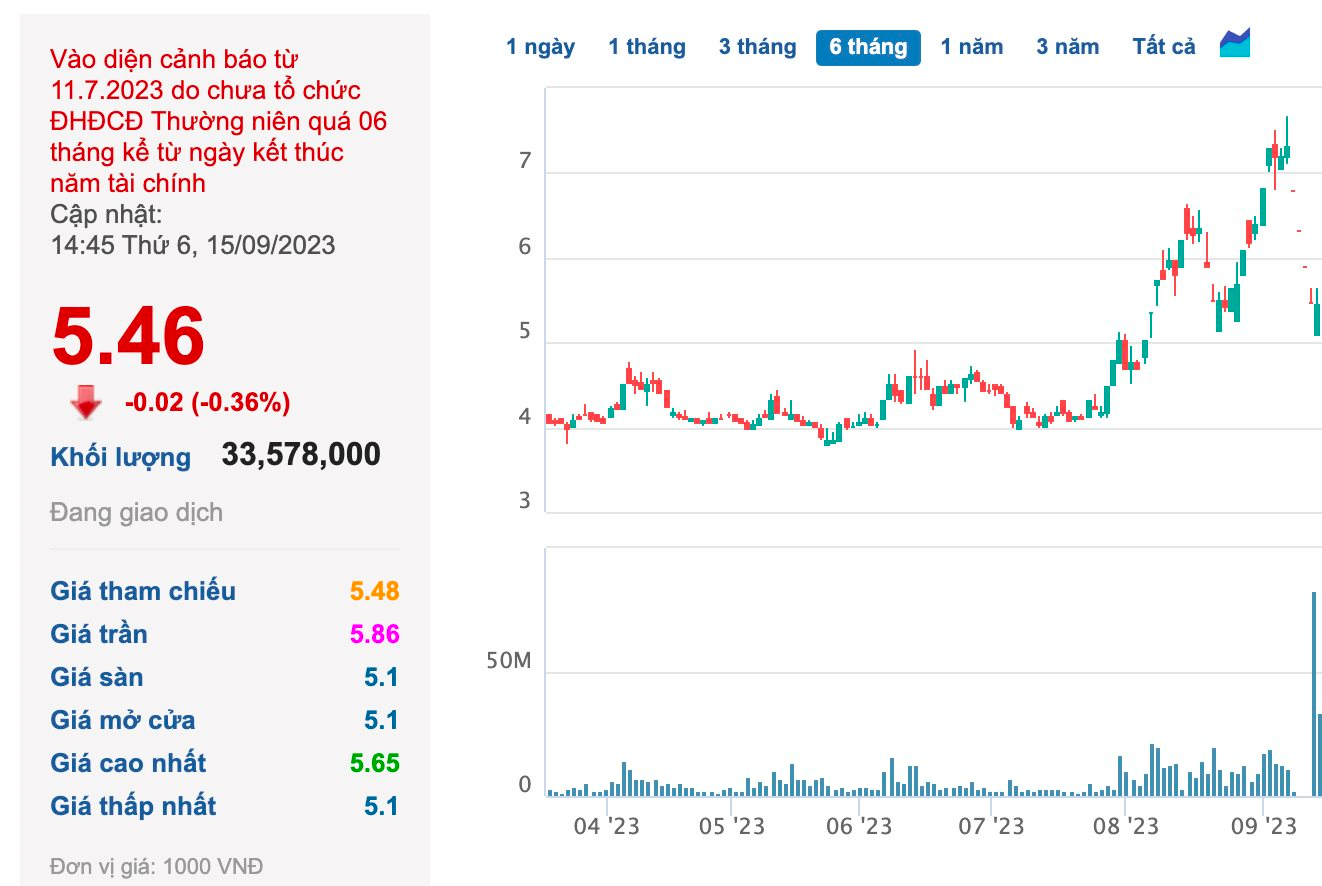The image size is (1322, 886).
Task: Click the "Giá thấp nhất" label
Action: (x=133, y=806)
